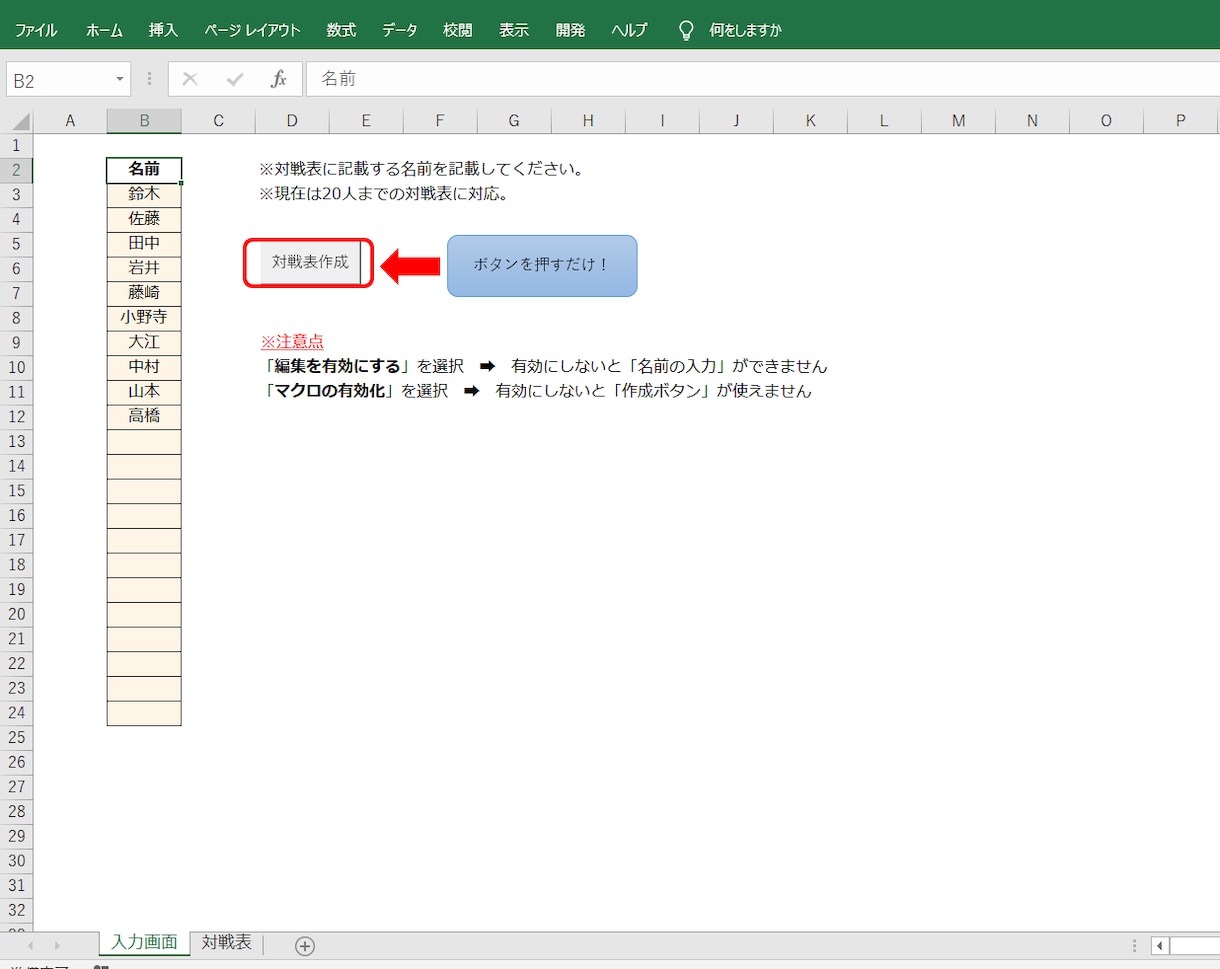Switch to the 数式 tab

tap(341, 30)
